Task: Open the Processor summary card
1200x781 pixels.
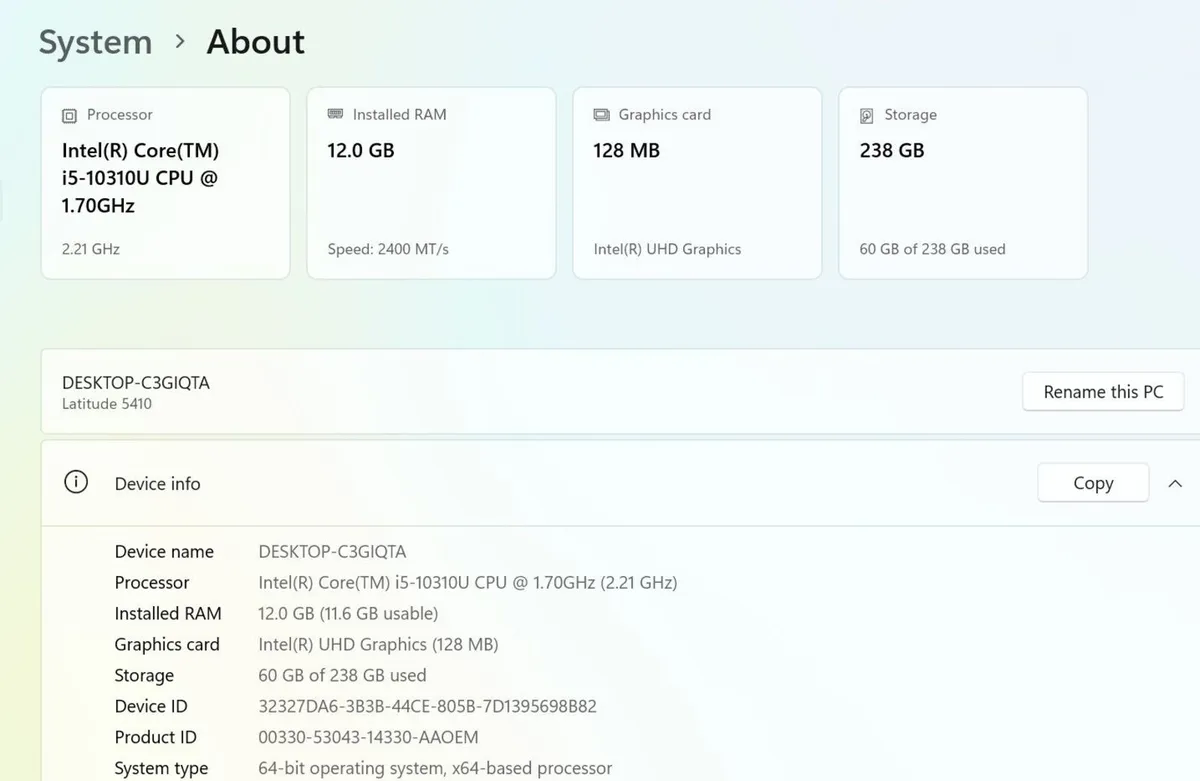Action: [x=165, y=183]
